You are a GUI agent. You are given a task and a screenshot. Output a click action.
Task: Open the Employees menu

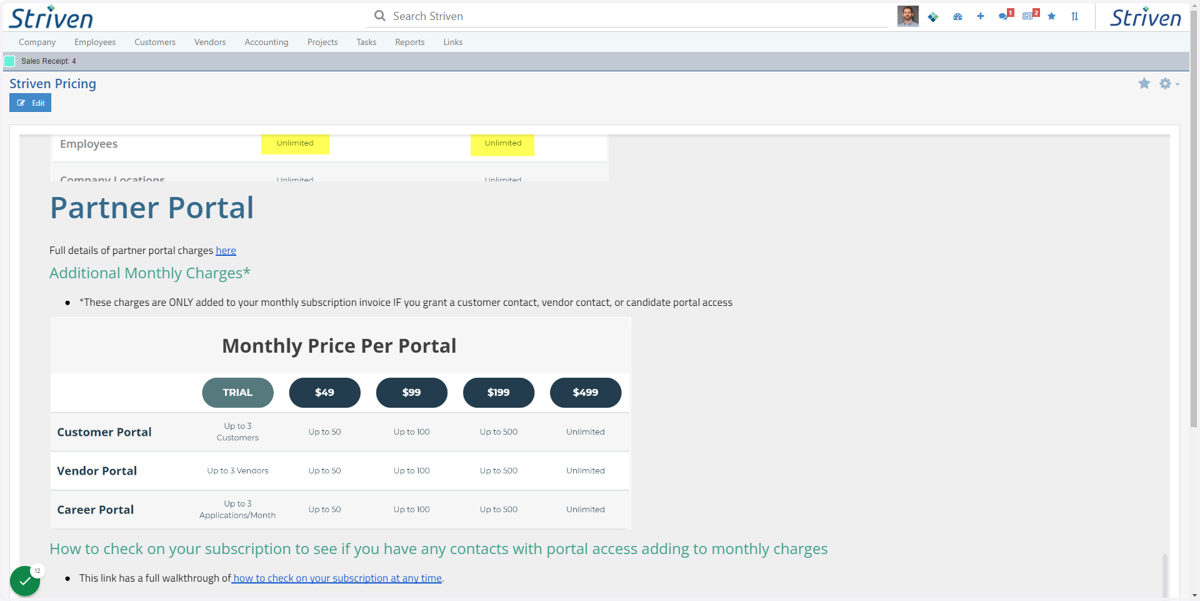coord(95,42)
